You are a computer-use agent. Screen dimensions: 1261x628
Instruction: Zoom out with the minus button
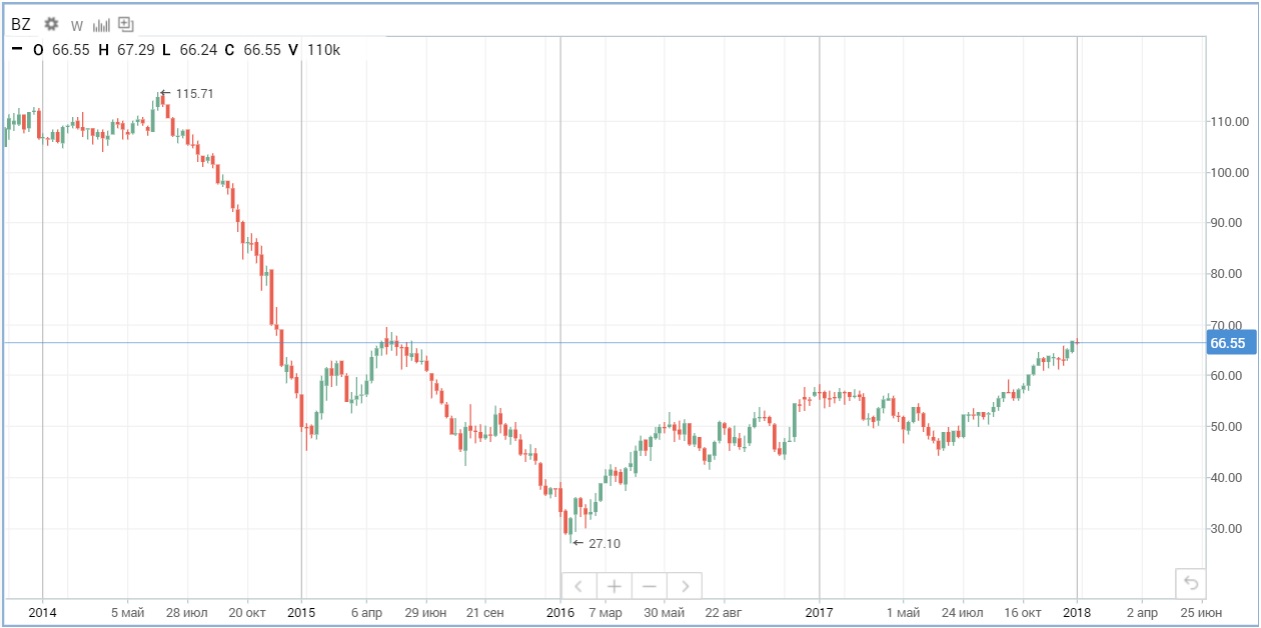(x=649, y=586)
